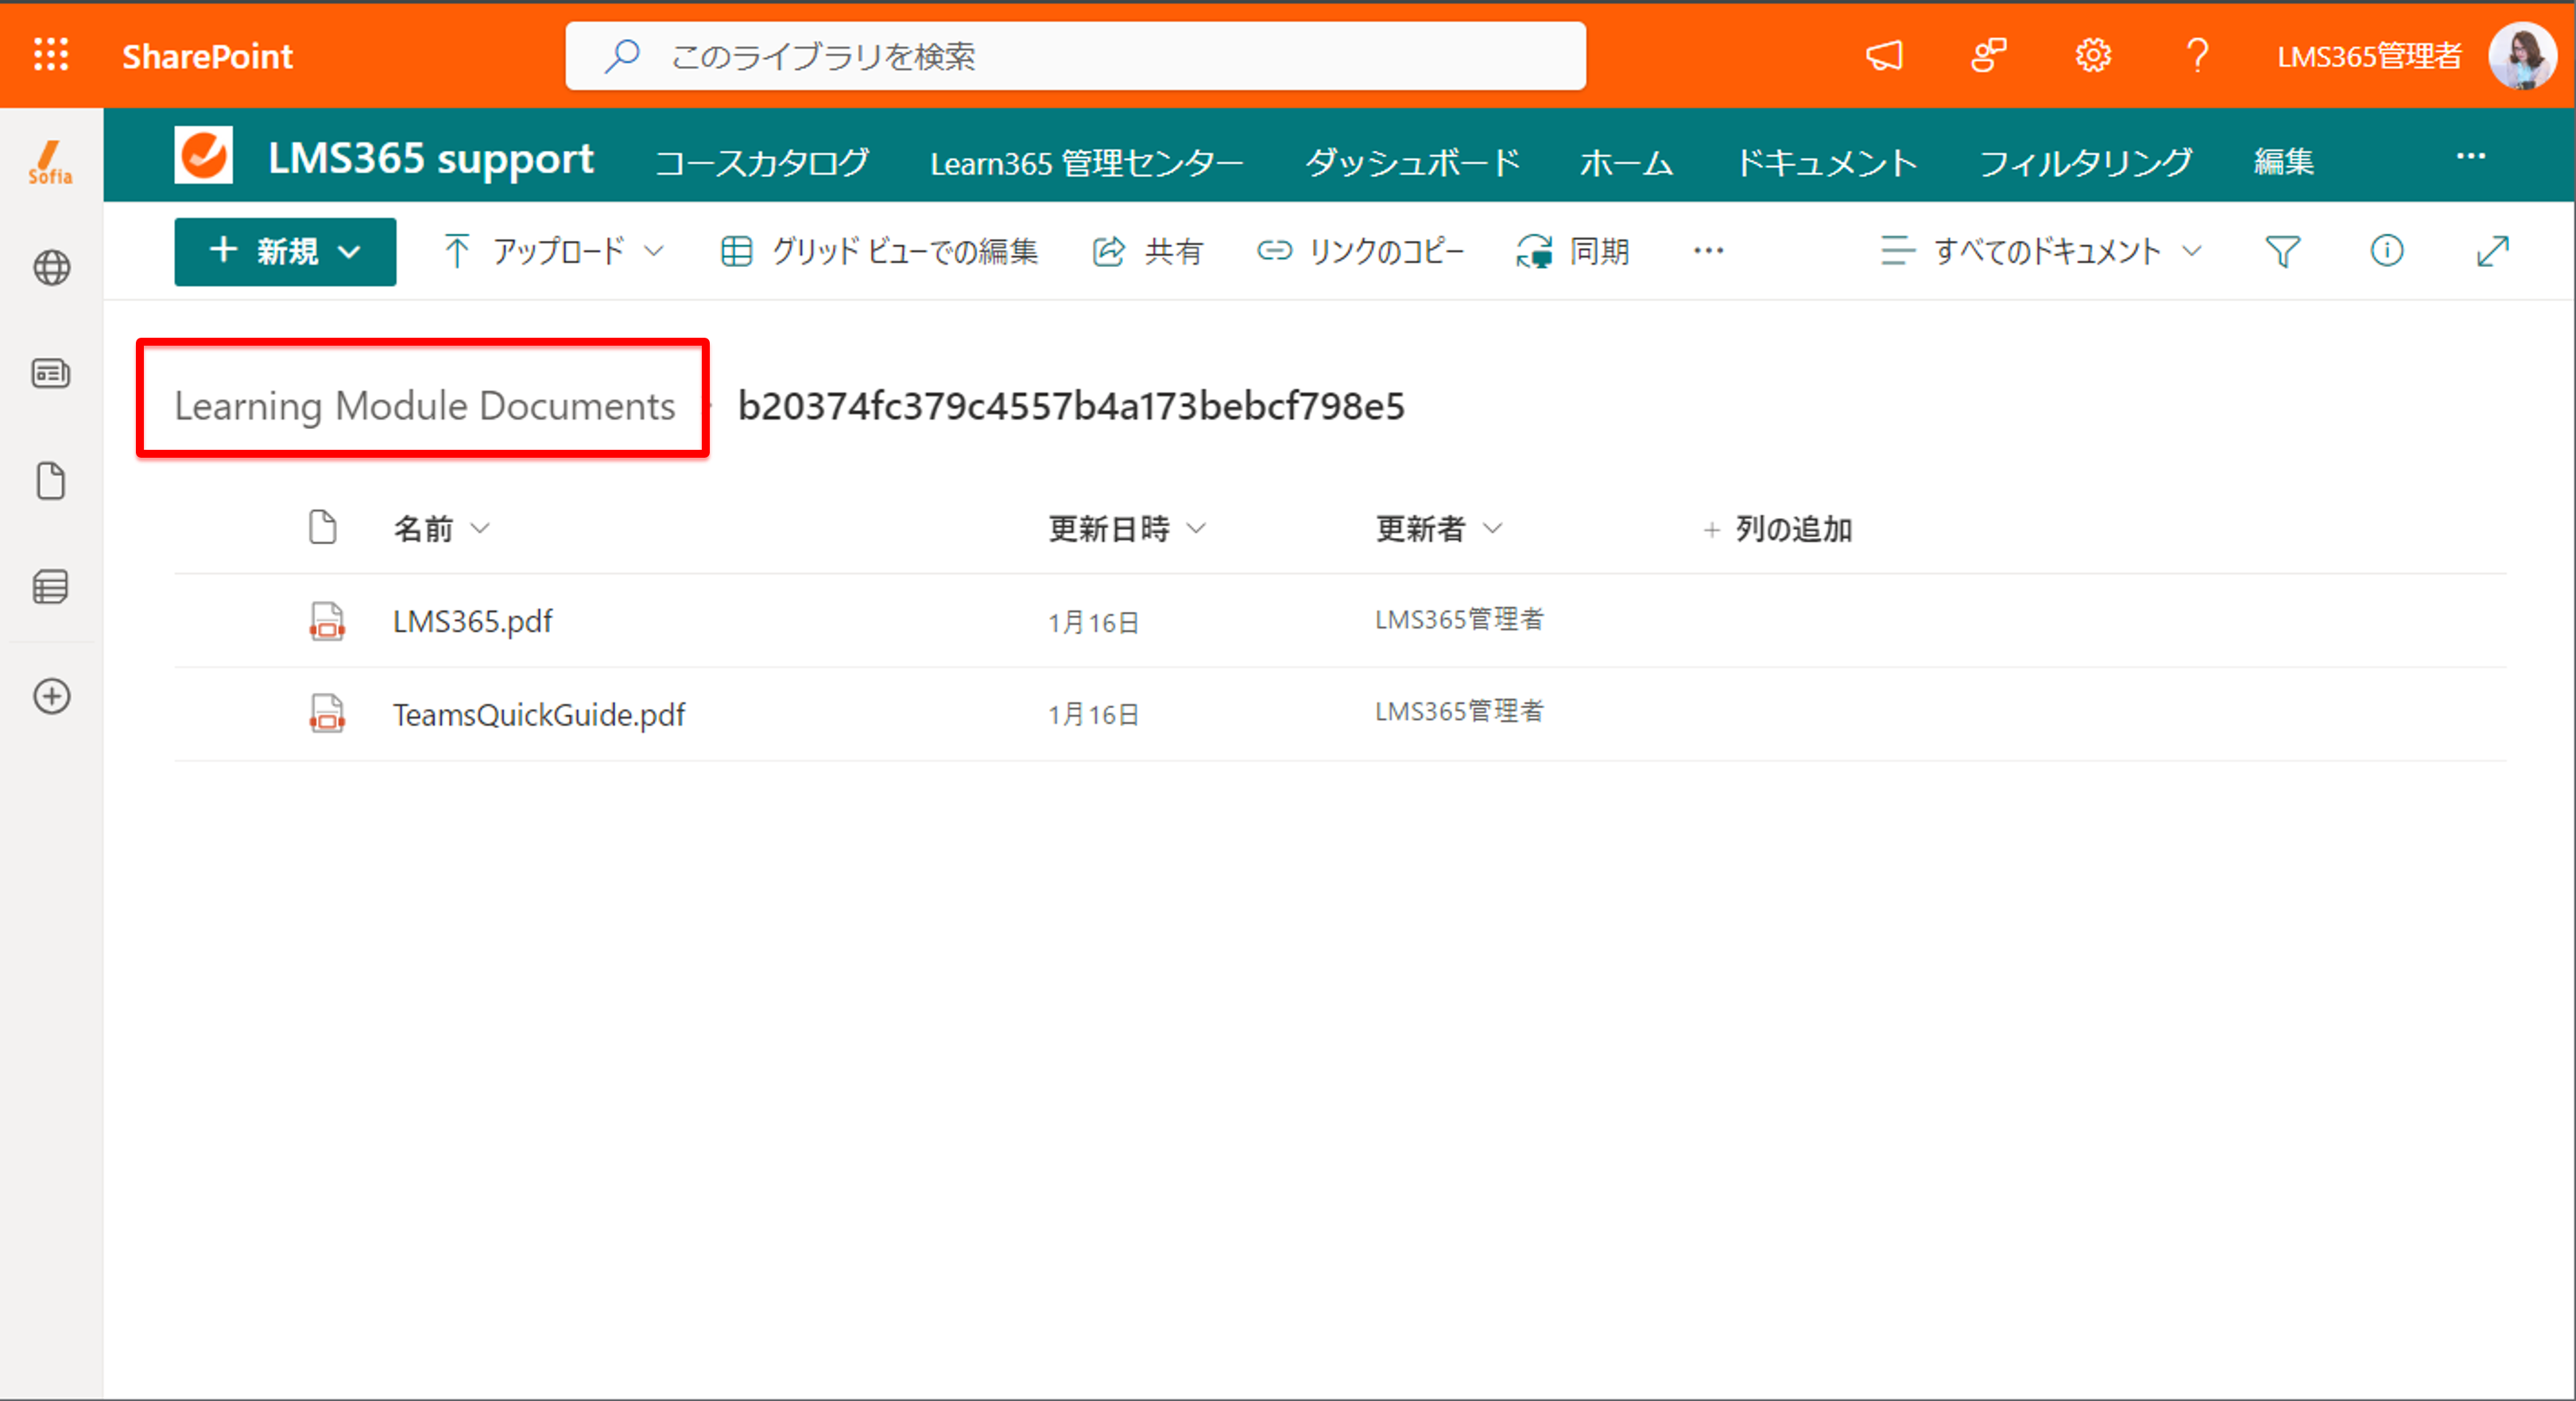
Task: Expand the 新規 new item dropdown
Action: point(285,252)
